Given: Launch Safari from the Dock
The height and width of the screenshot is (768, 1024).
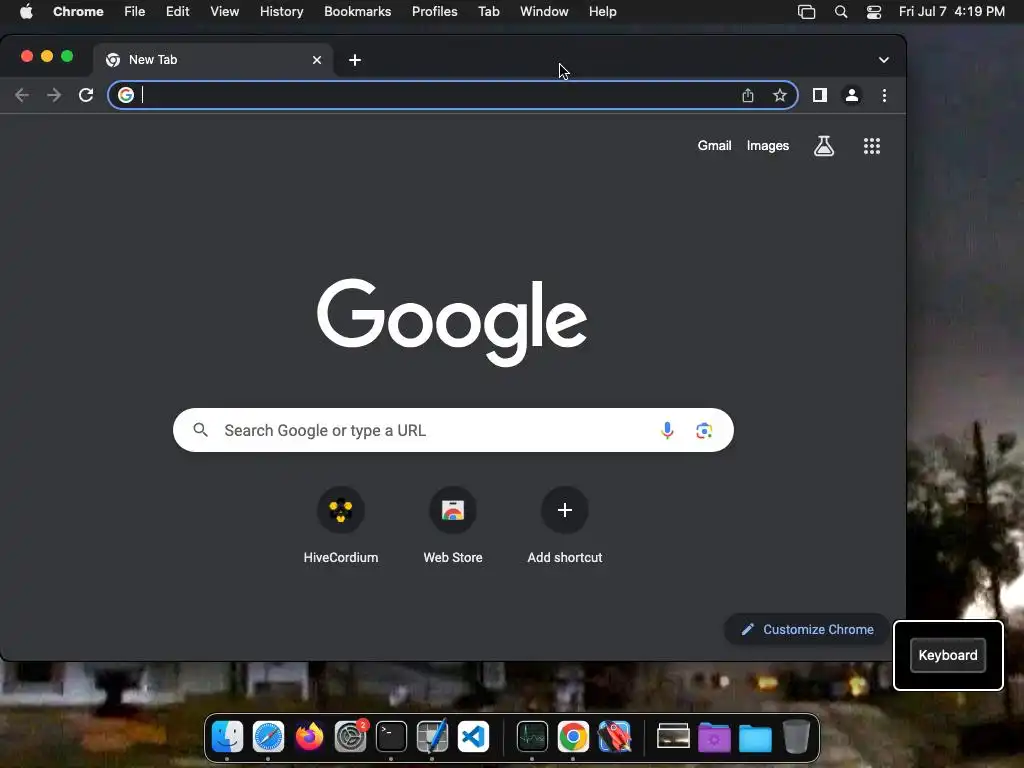Looking at the screenshot, I should point(268,737).
